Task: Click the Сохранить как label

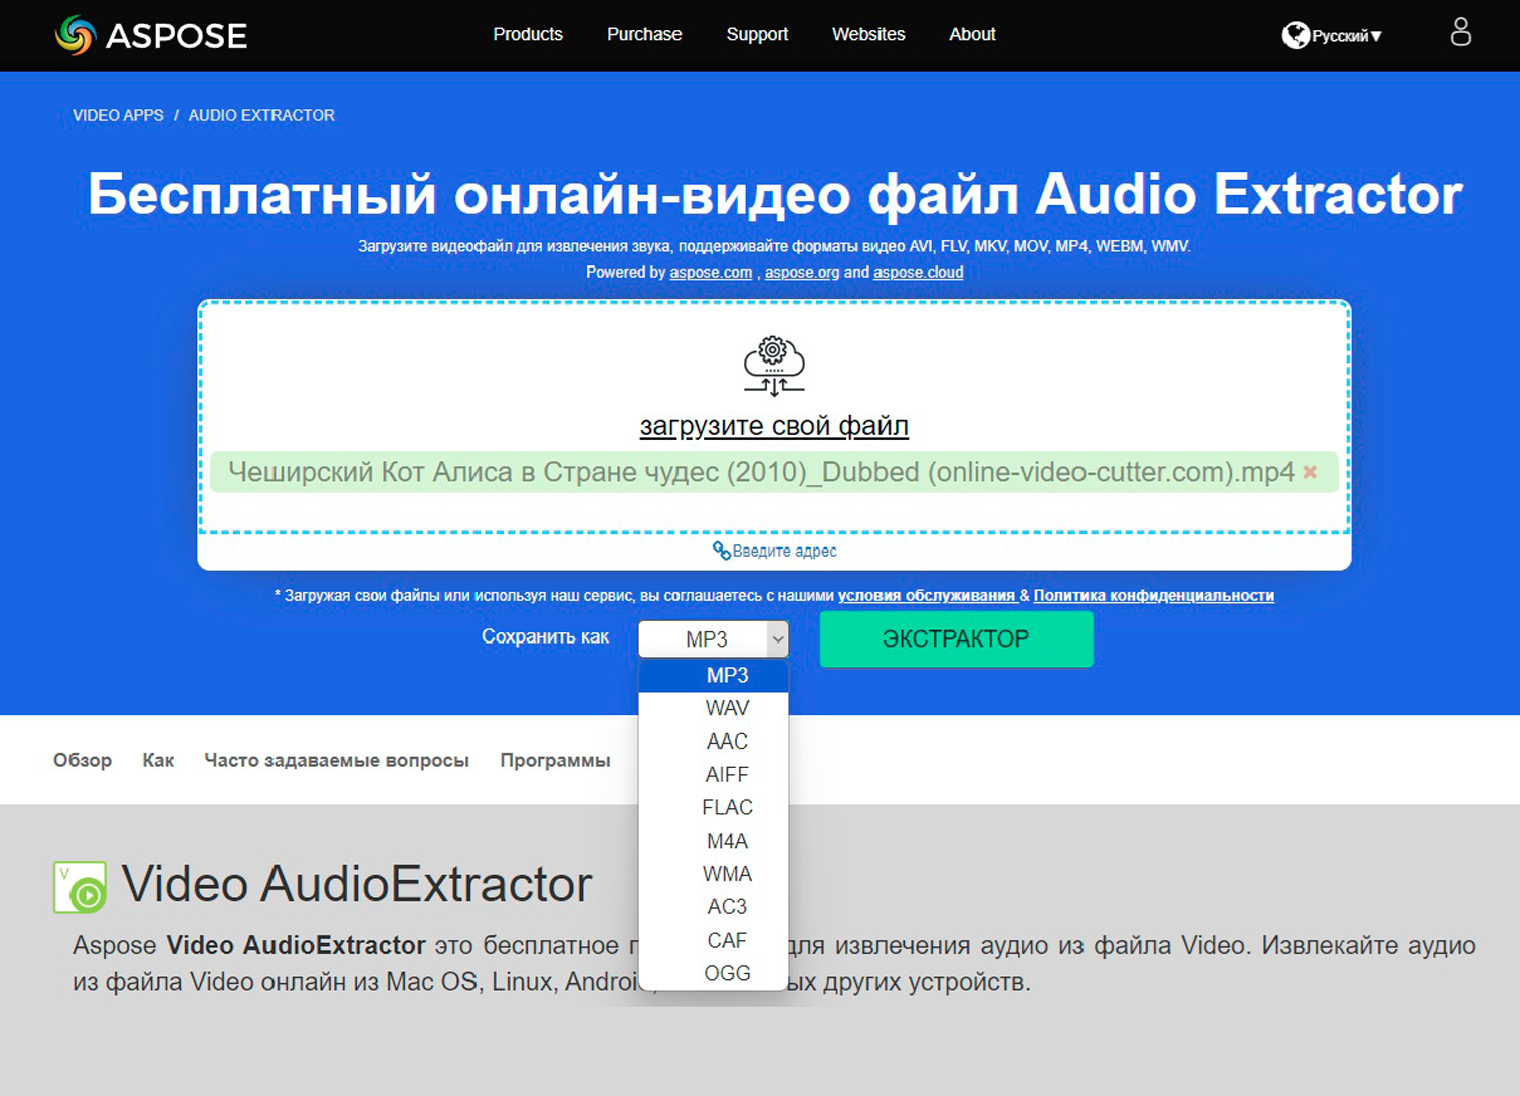Action: pos(545,637)
